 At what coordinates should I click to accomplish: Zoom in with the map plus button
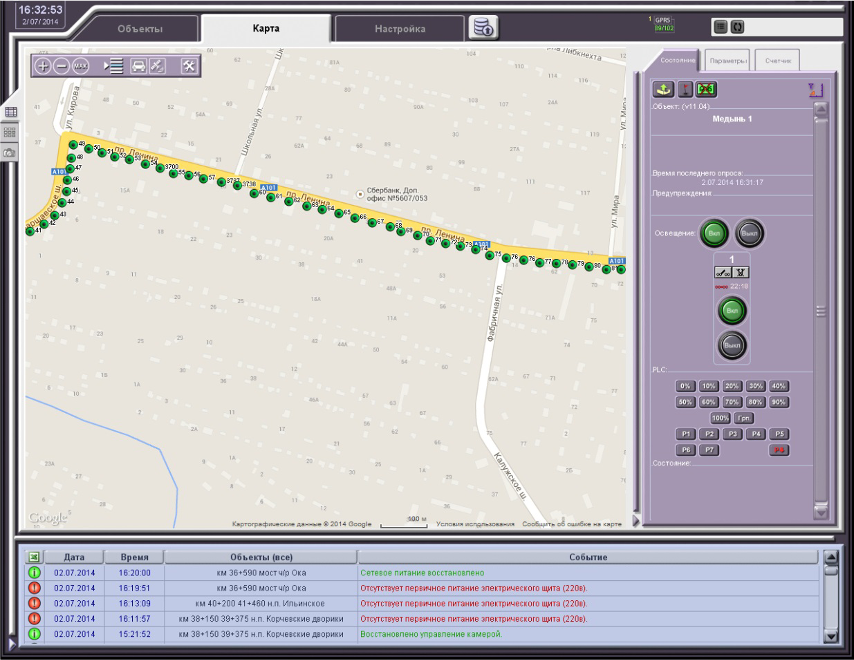coord(43,66)
